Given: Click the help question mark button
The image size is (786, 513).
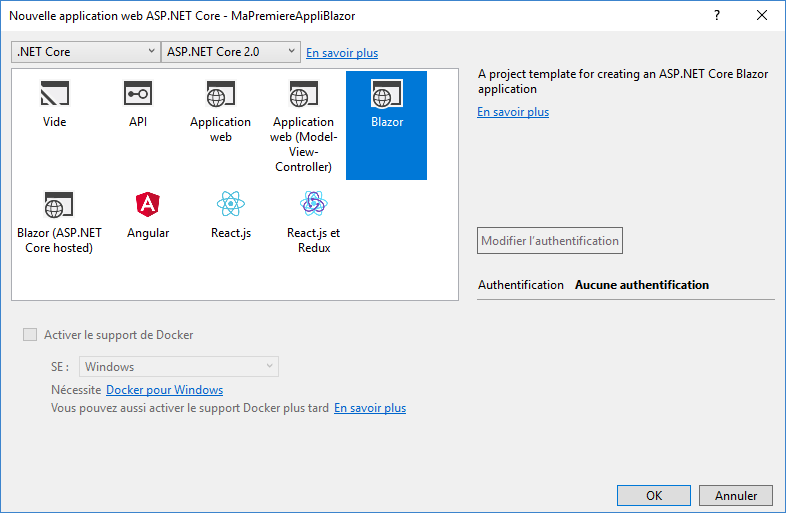Looking at the screenshot, I should click(717, 16).
